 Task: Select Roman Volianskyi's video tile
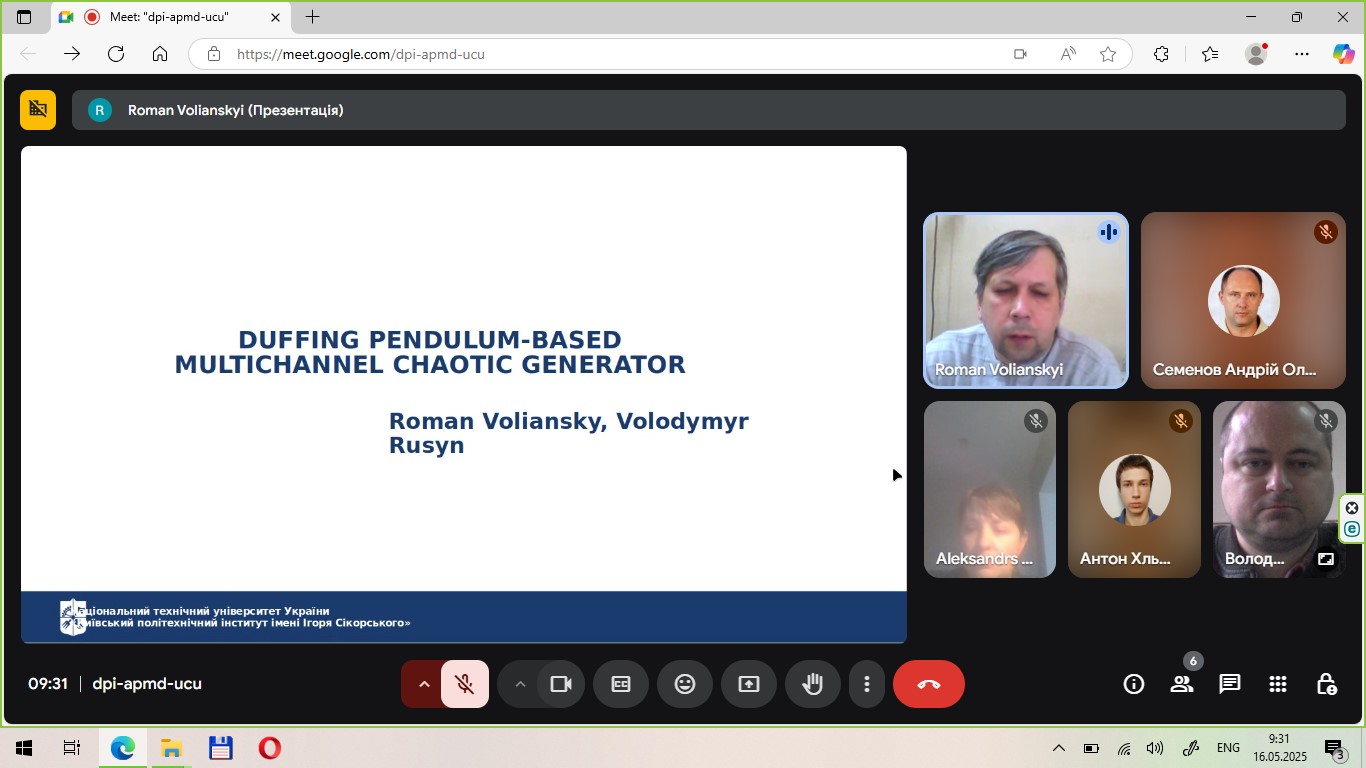[x=1025, y=300]
